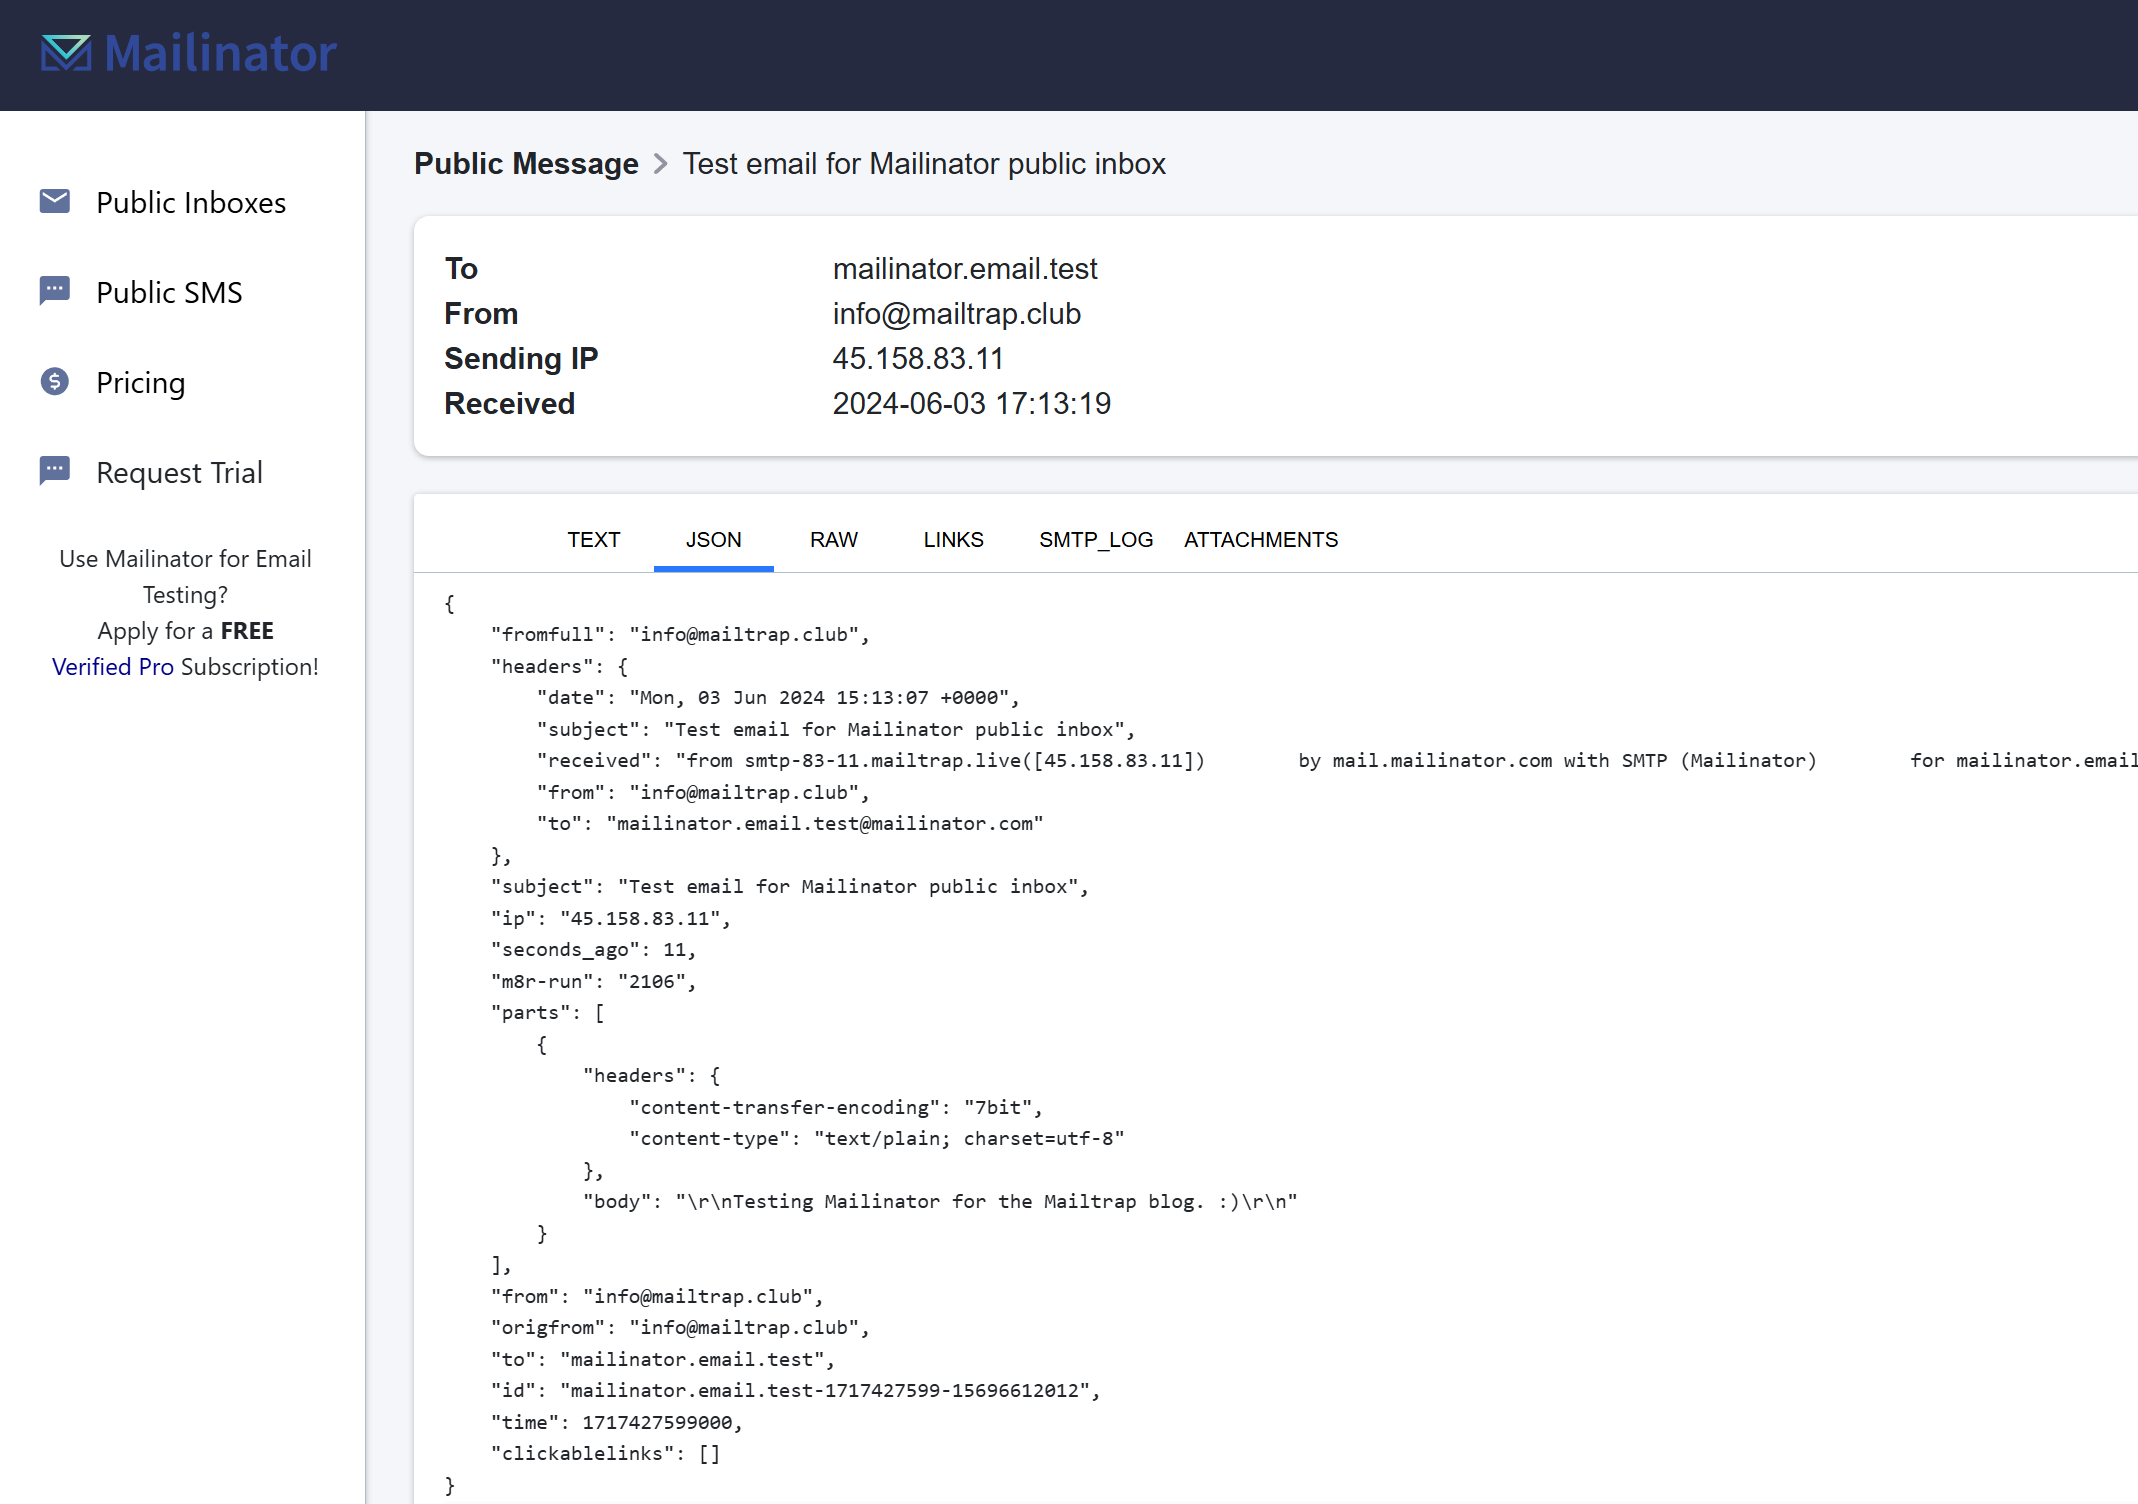Click the "seconds_ago": 11 line
The image size is (2138, 1504).
coord(593,950)
